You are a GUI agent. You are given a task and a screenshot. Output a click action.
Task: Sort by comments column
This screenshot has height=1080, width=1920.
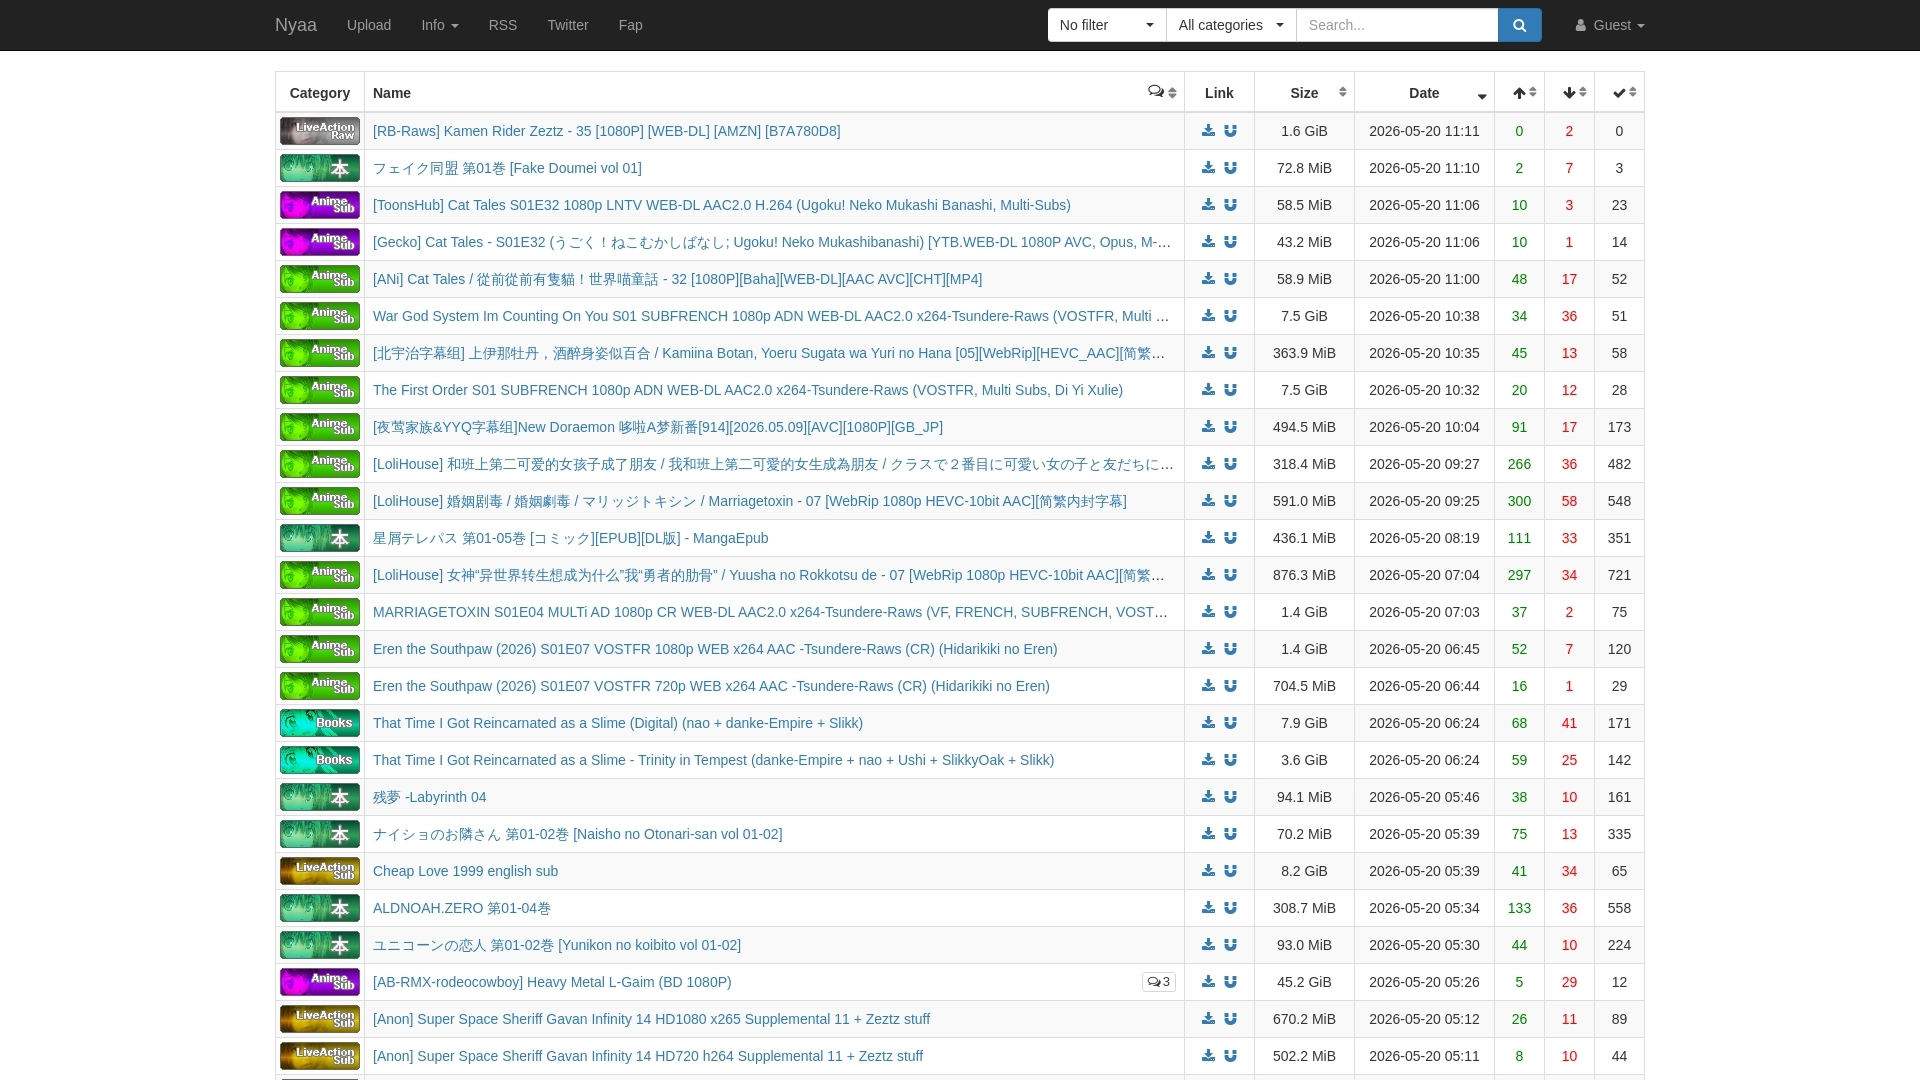click(1162, 92)
